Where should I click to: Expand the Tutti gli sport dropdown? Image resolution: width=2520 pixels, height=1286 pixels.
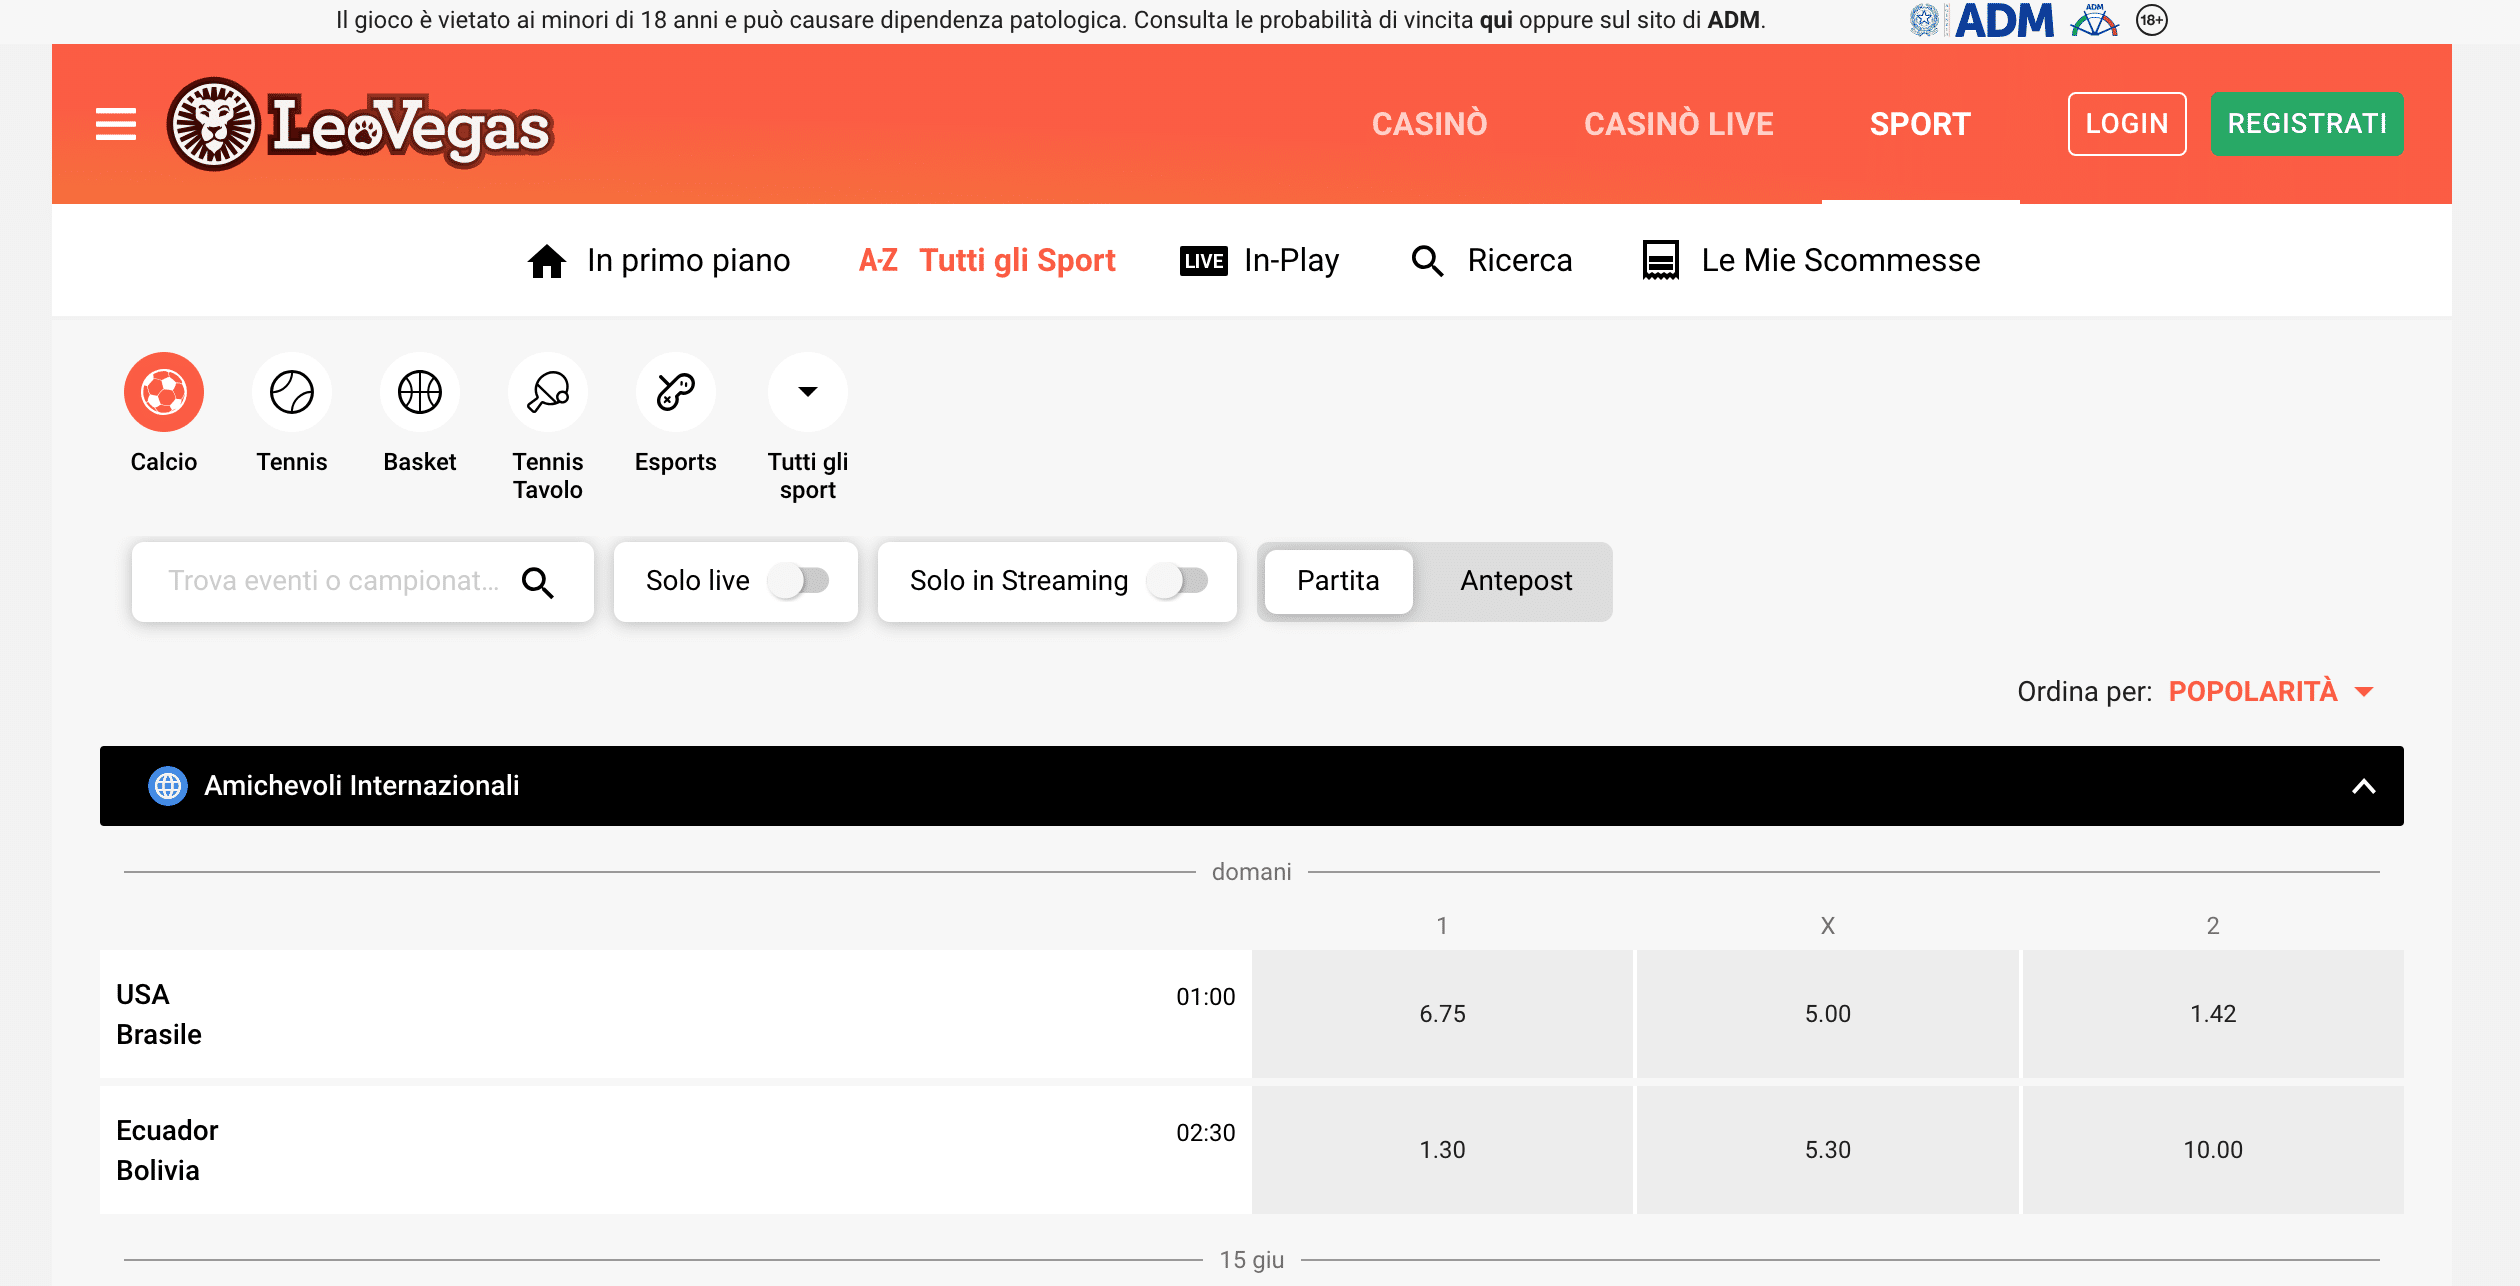[808, 392]
